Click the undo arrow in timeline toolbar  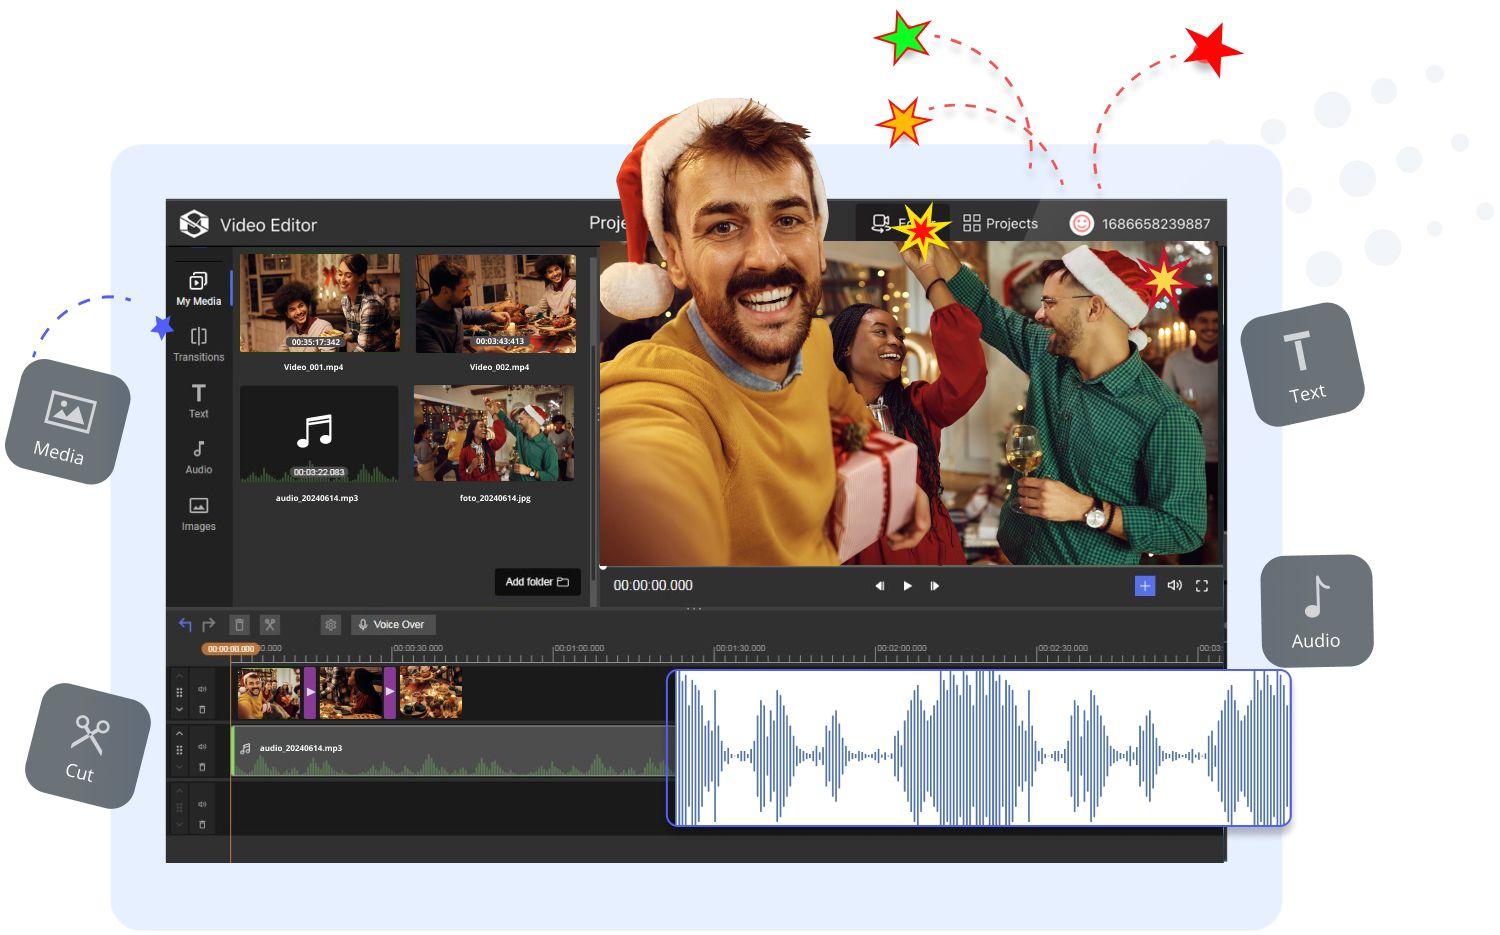(x=185, y=625)
